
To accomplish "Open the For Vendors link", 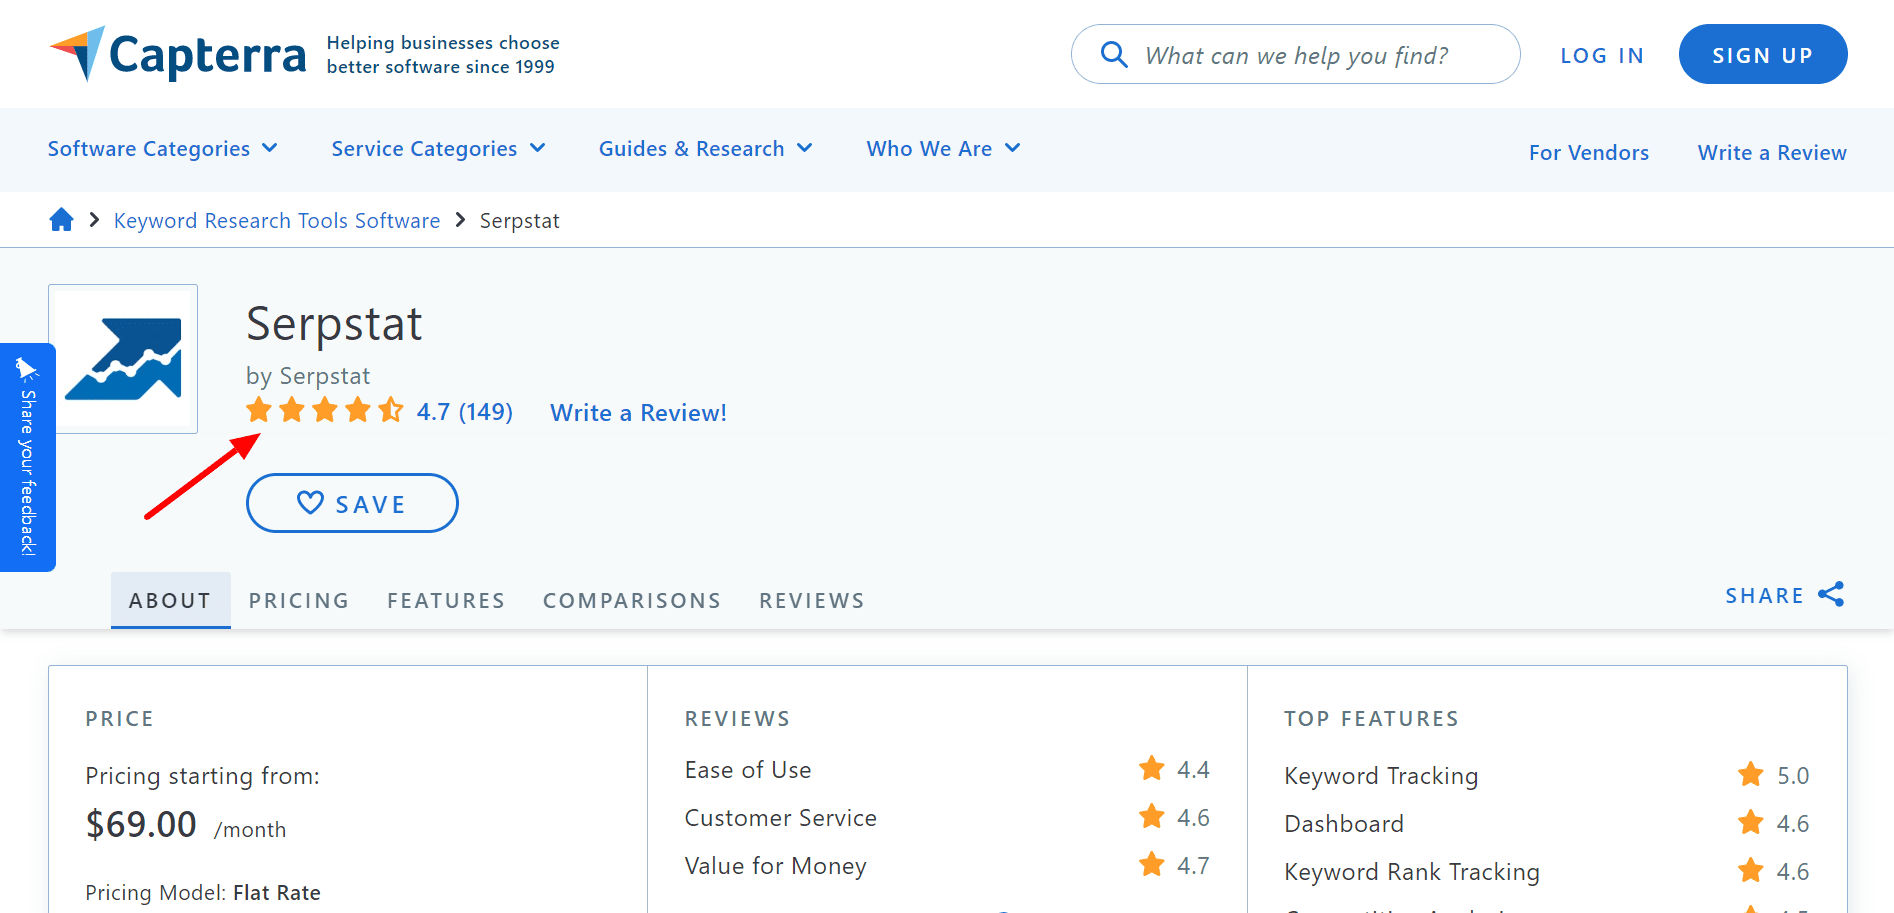I will (x=1589, y=153).
